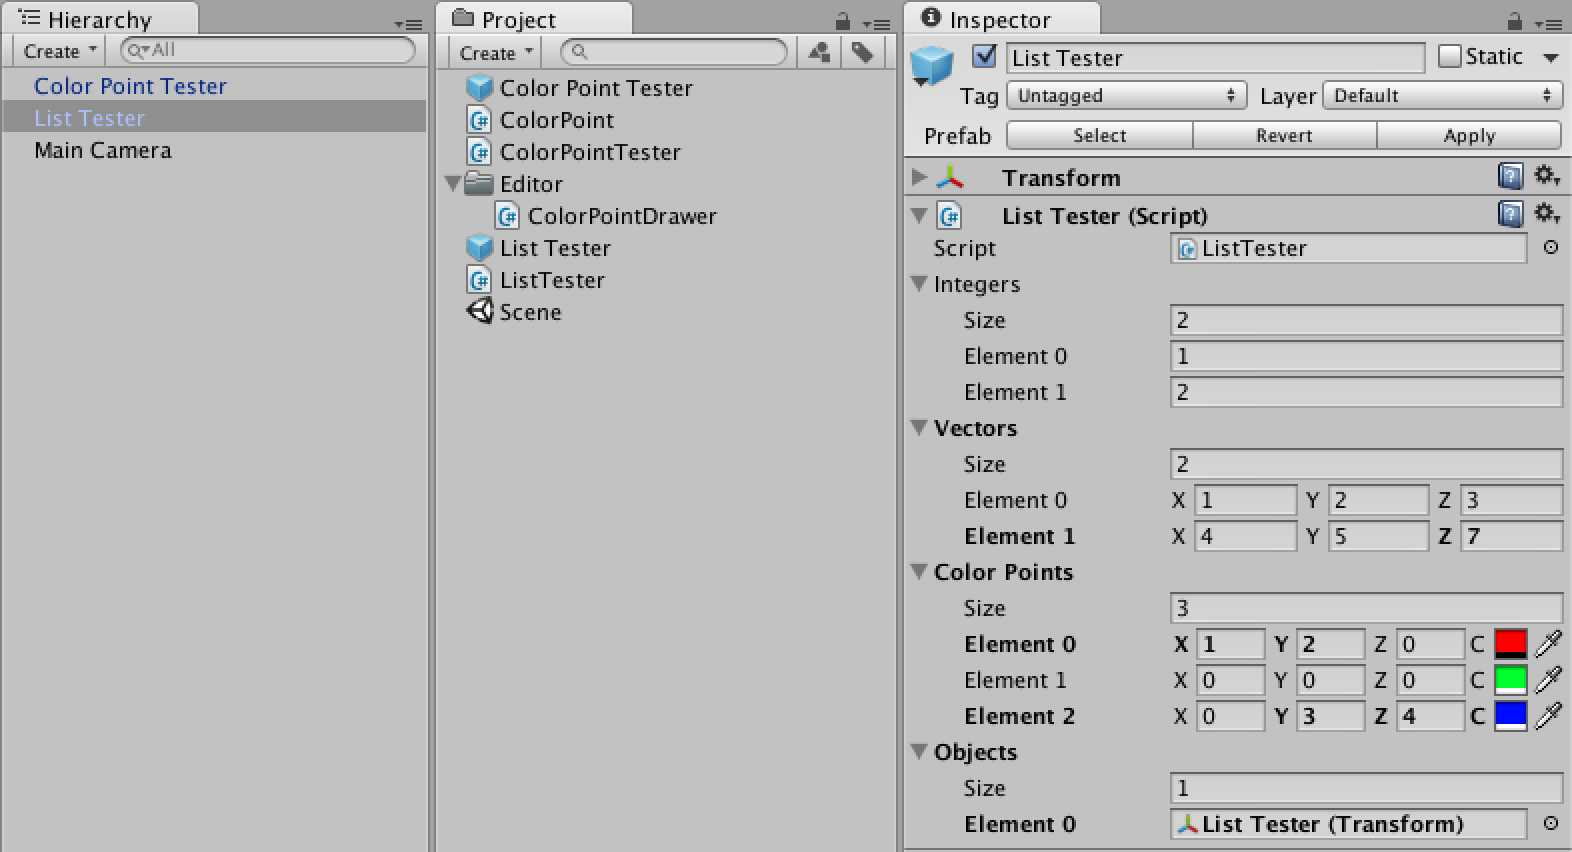Click the Prefab Apply button
1572x852 pixels.
(1469, 135)
